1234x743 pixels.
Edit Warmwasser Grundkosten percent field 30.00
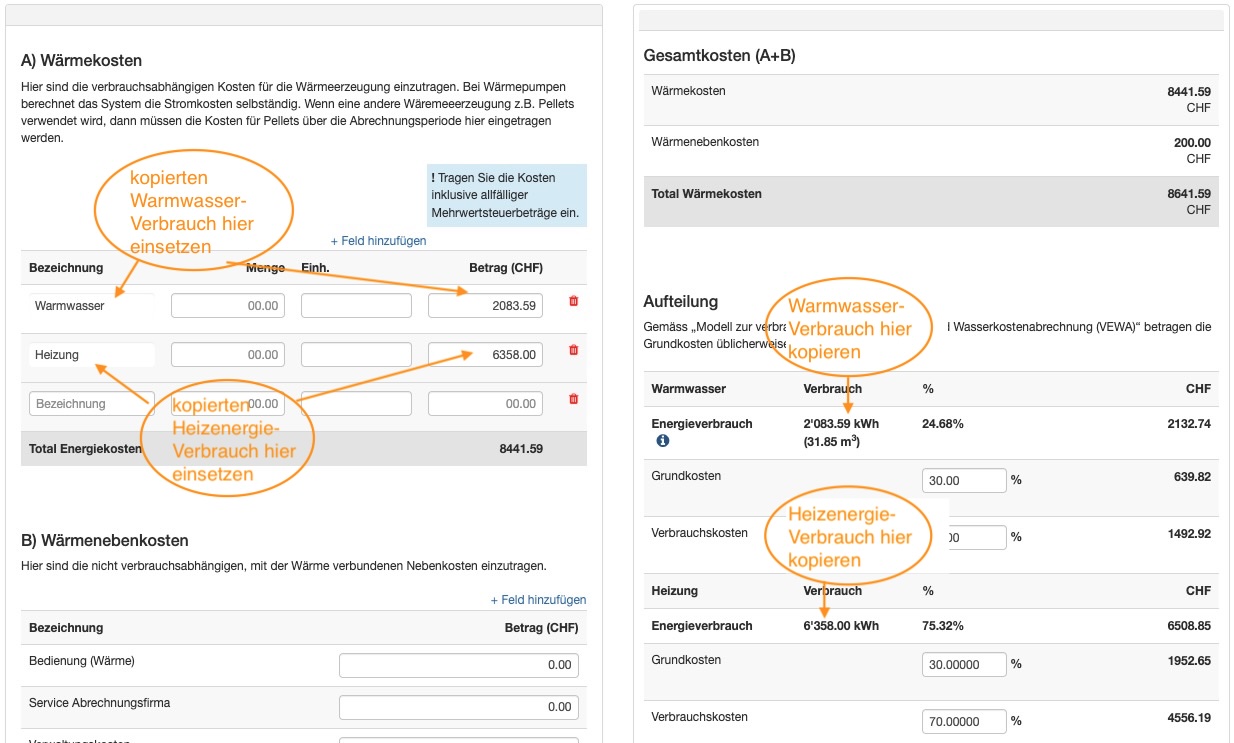pyautogui.click(x=963, y=480)
